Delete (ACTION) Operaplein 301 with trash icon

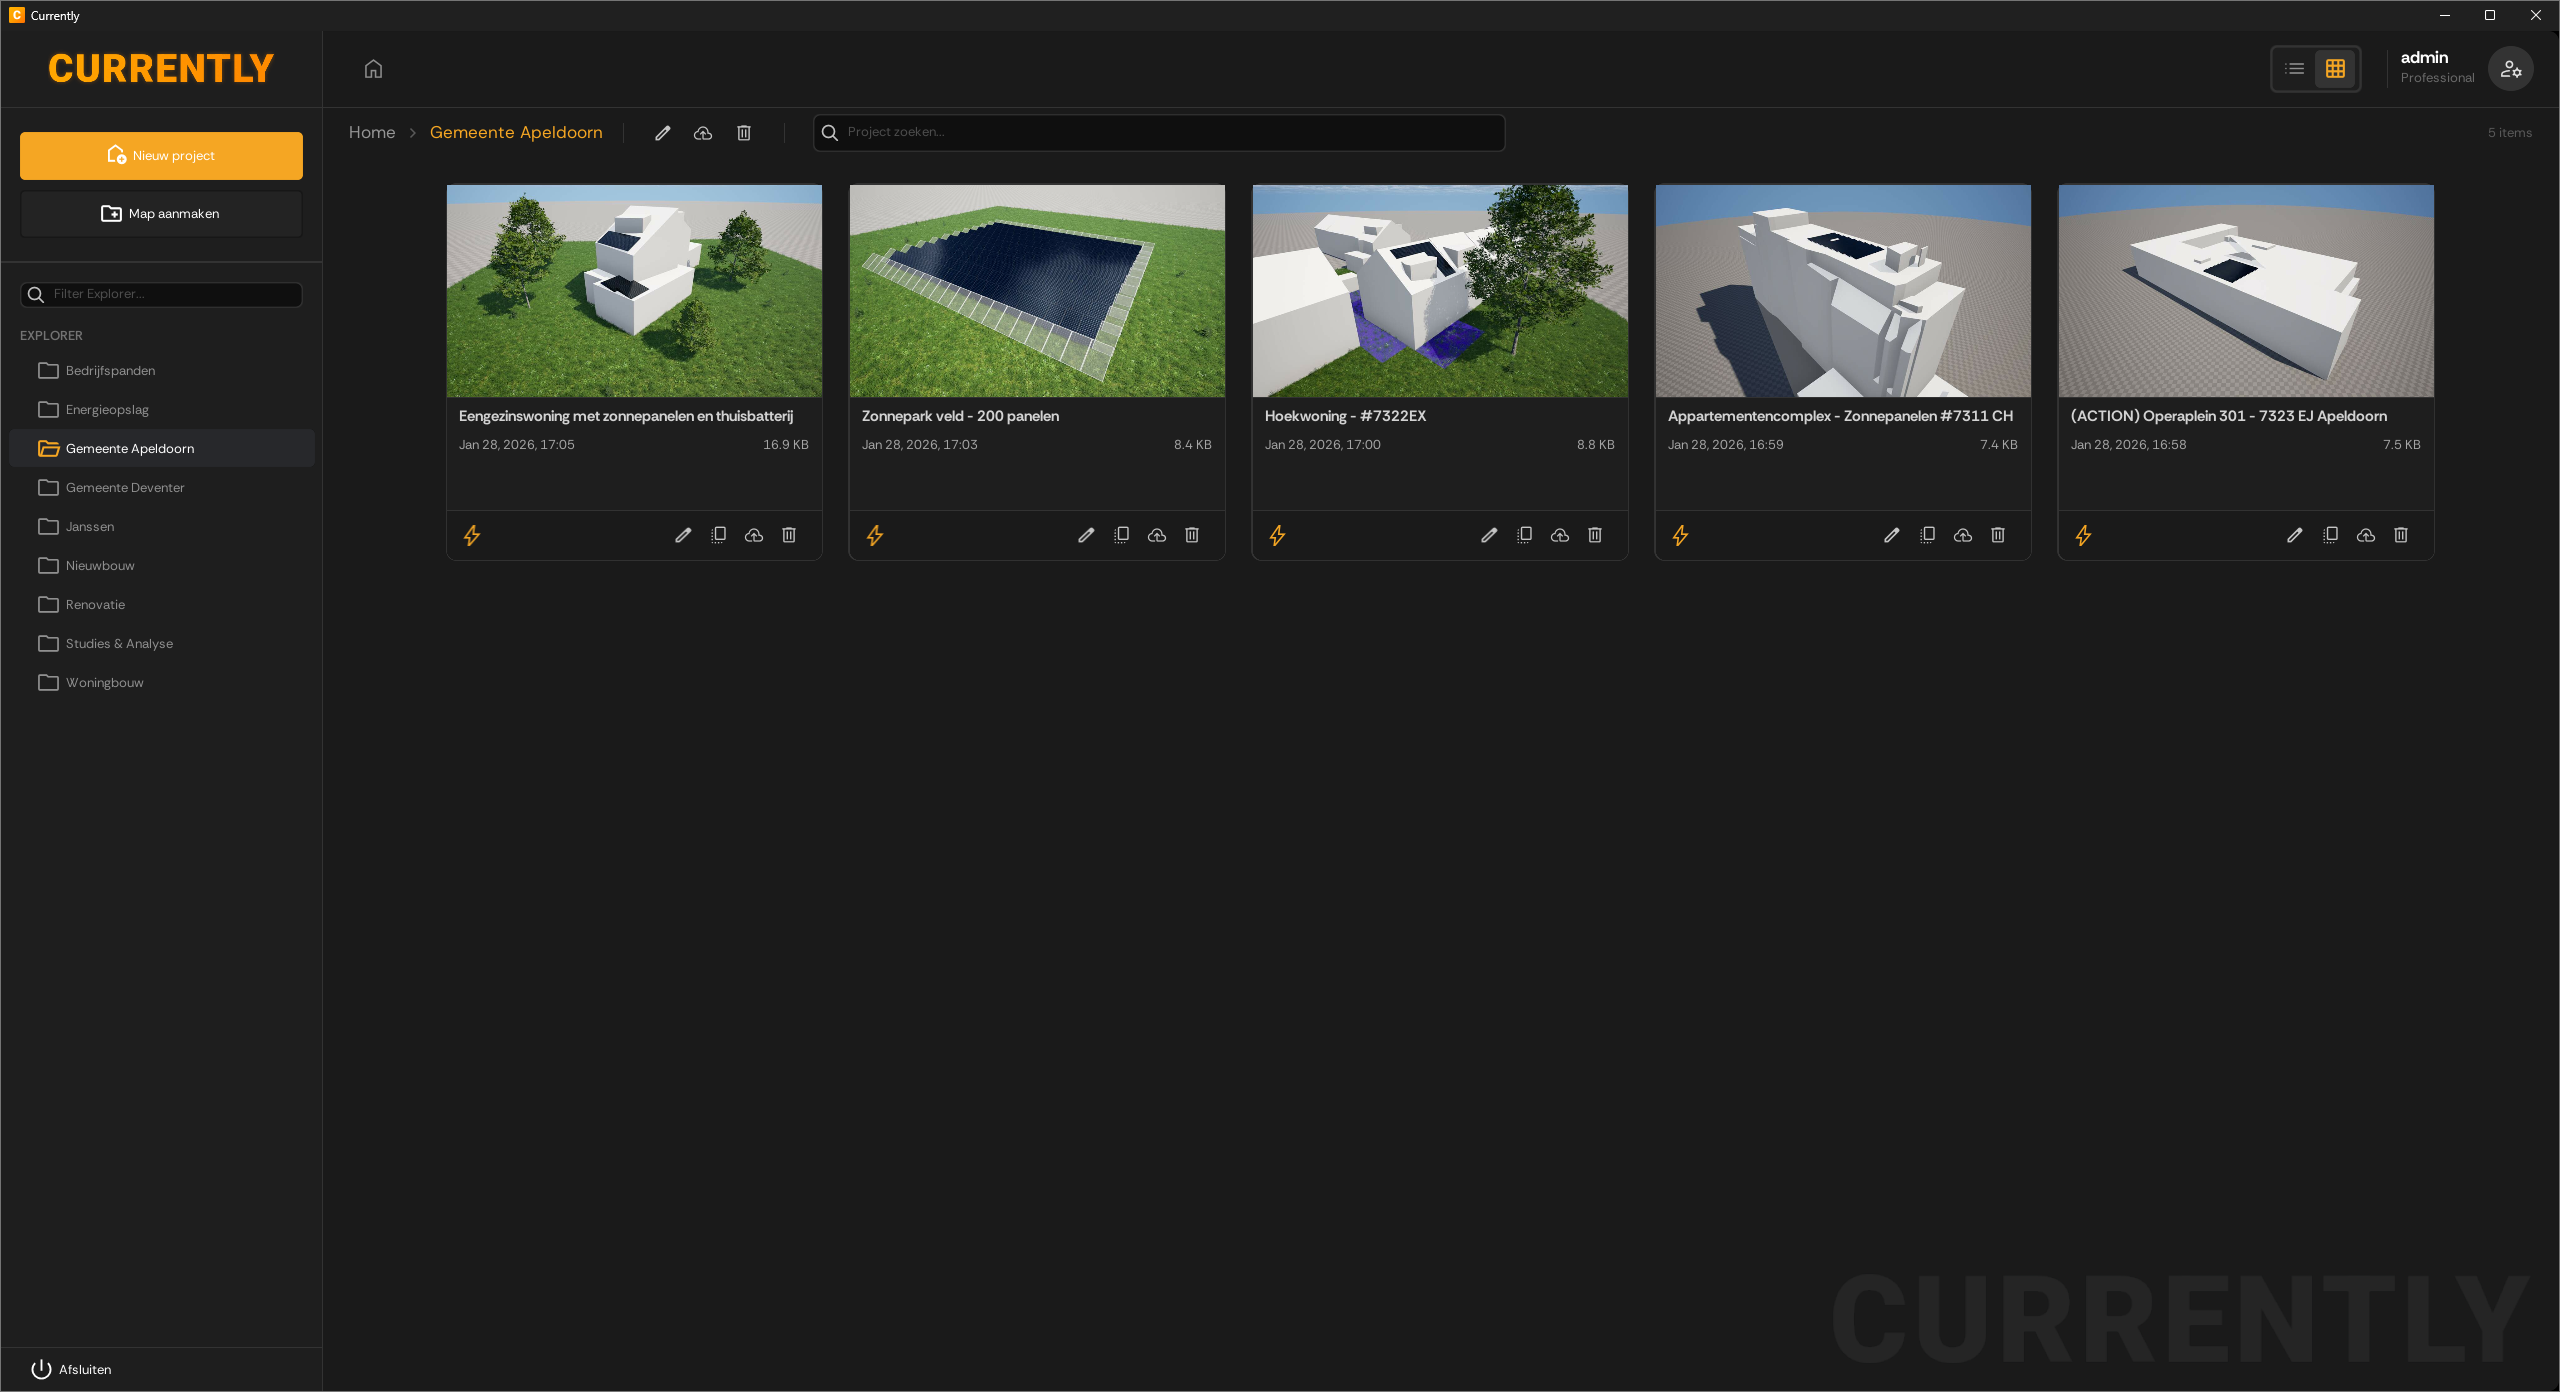coord(2400,535)
